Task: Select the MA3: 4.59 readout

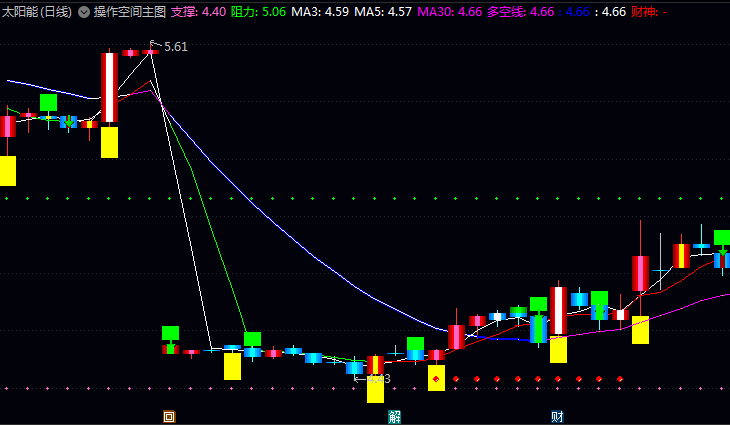Action: (320, 12)
